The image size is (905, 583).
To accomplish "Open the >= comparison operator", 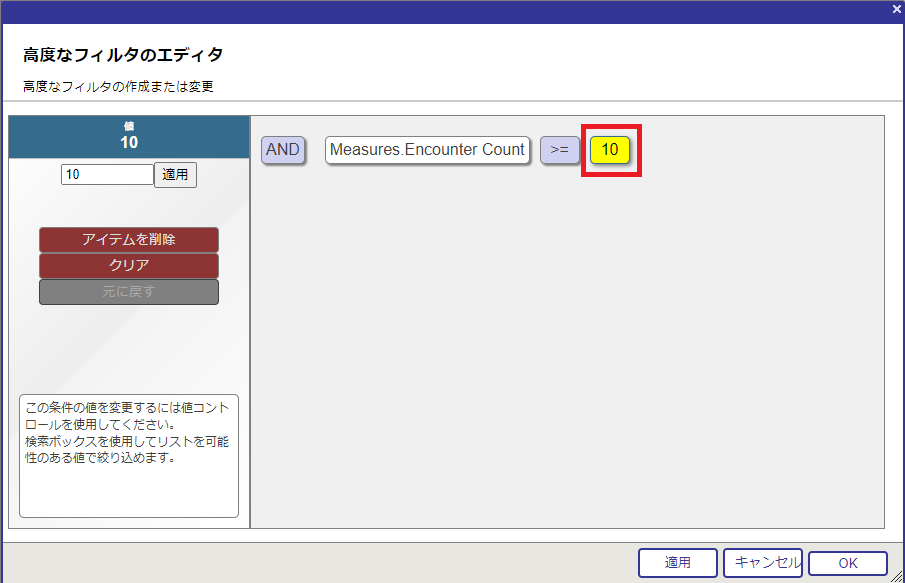I will [x=559, y=150].
